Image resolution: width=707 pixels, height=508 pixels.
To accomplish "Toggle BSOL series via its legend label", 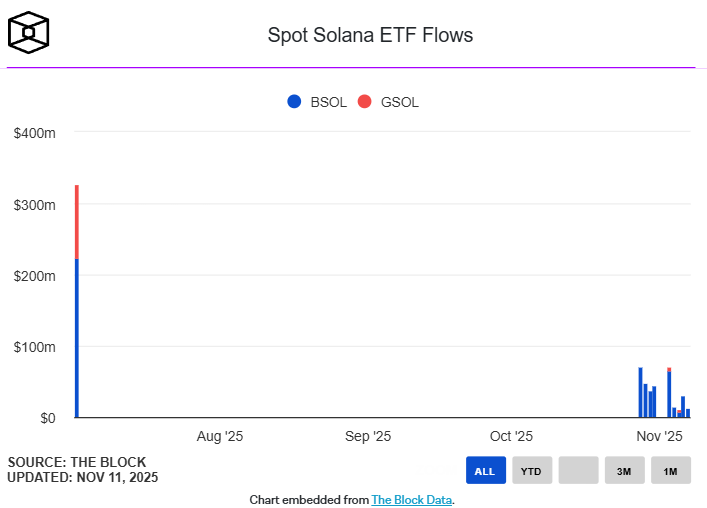I will coord(328,102).
